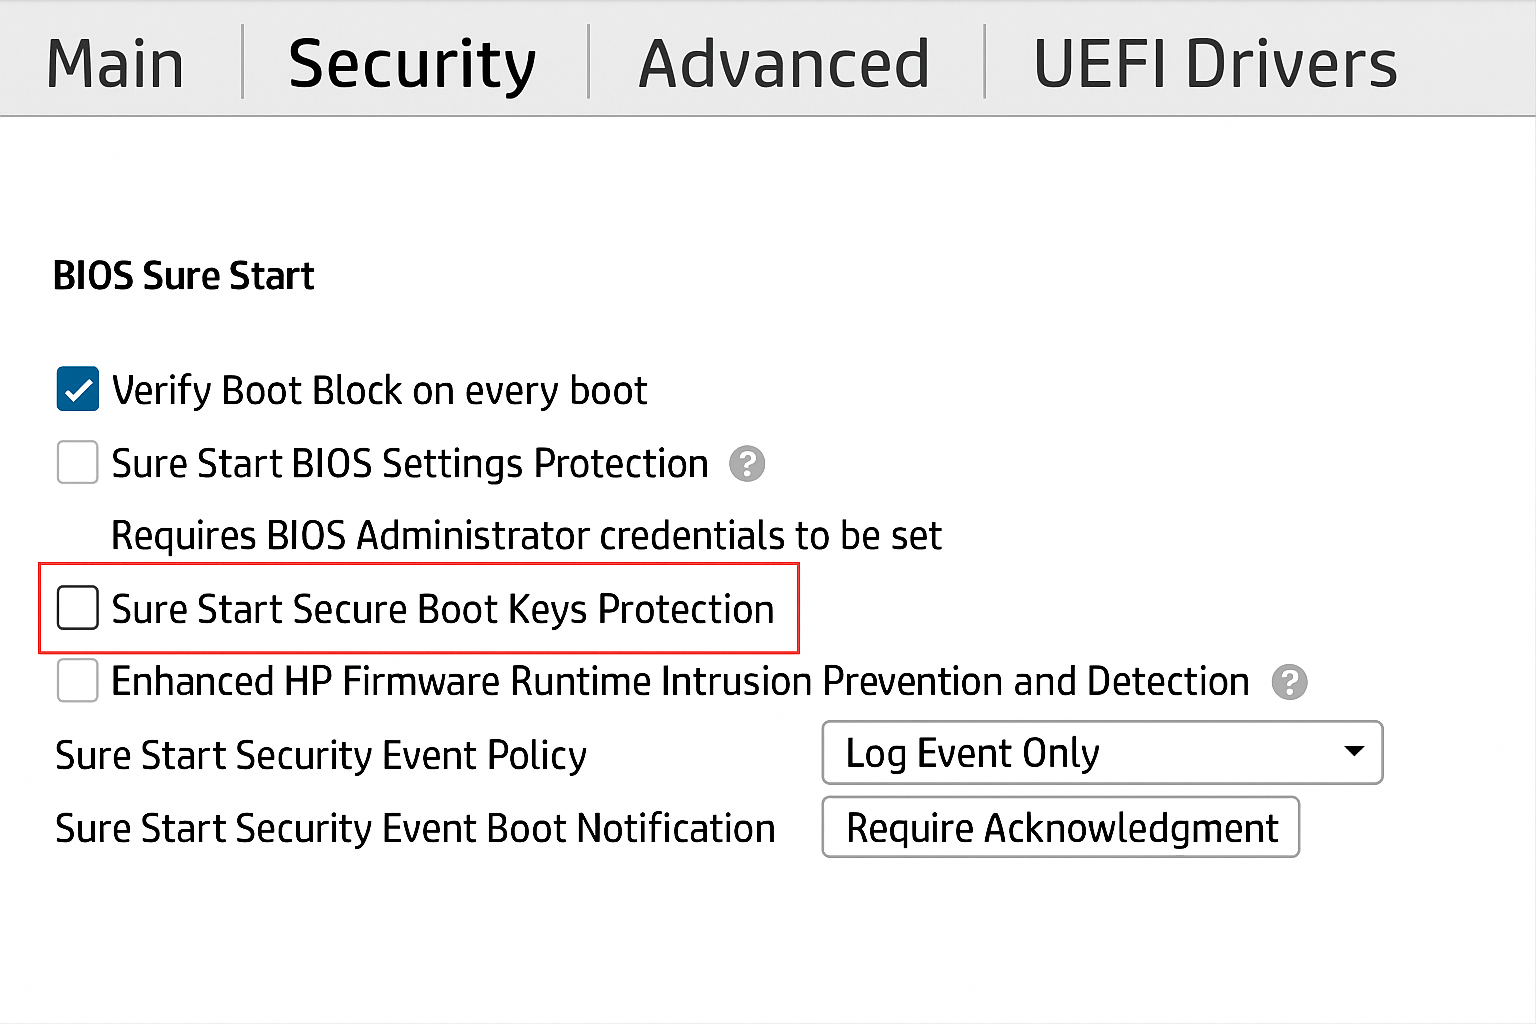
Task: Click the BIOS Sure Start section heading
Action: tap(184, 276)
